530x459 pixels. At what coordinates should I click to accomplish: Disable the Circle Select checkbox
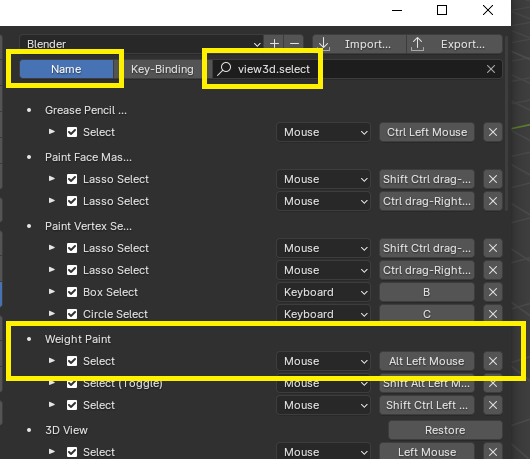(72, 314)
